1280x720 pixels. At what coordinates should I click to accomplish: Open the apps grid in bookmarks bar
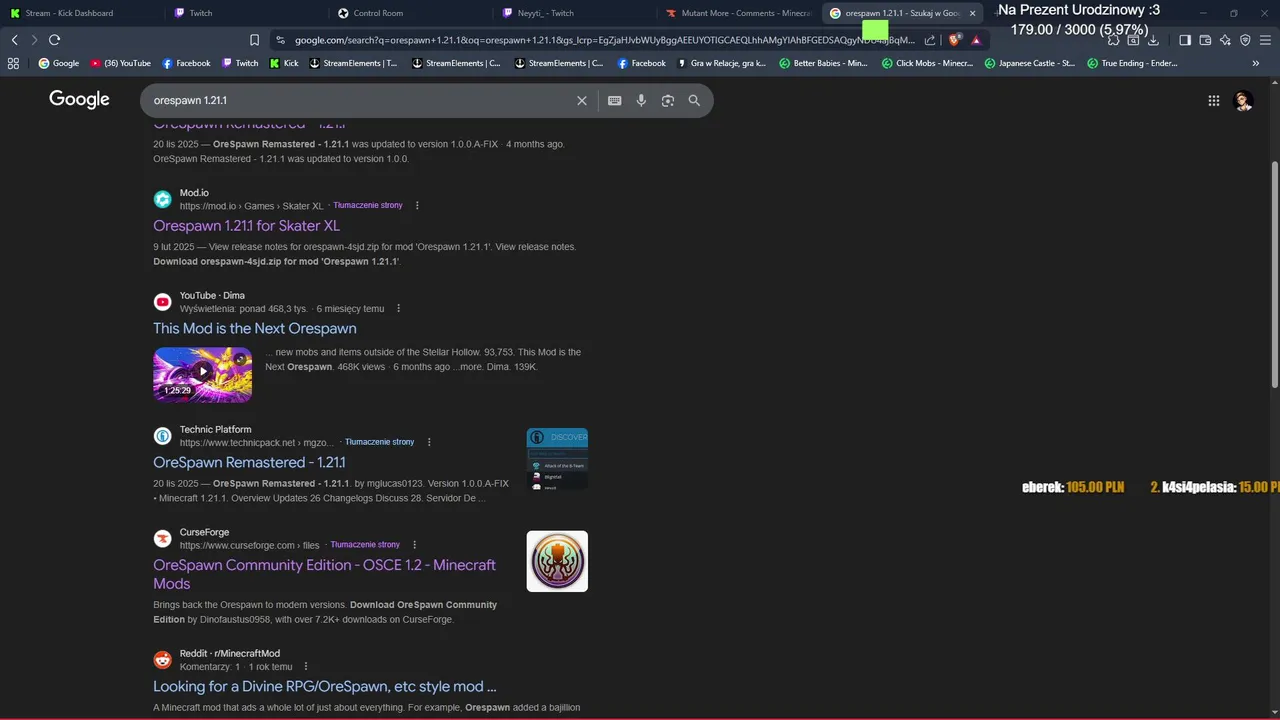click(x=13, y=63)
